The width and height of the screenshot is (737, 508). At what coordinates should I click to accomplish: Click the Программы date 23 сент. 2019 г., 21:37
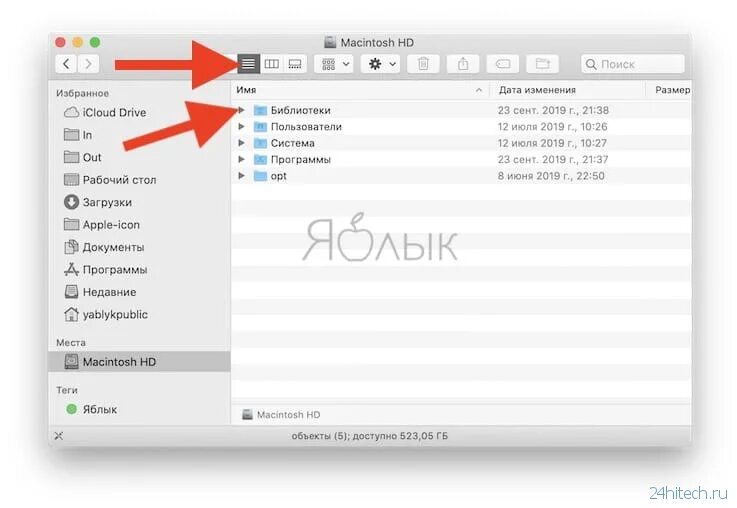pyautogui.click(x=553, y=159)
